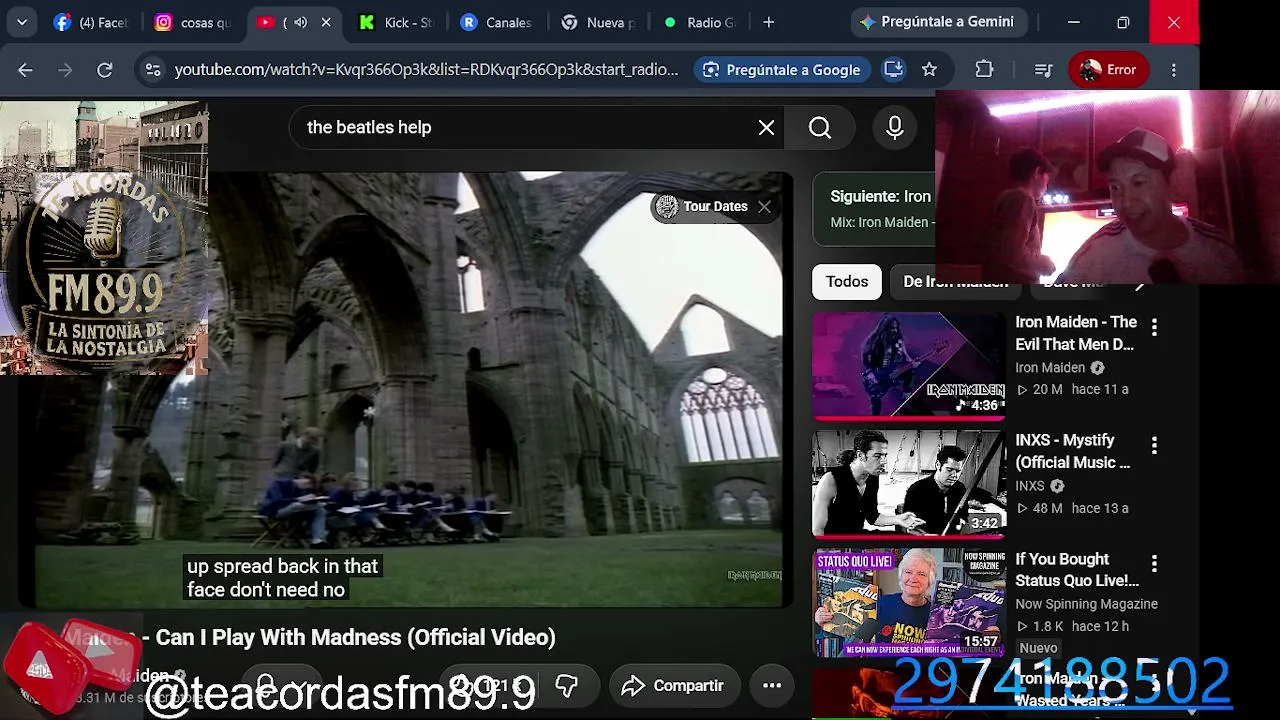1280x720 pixels.
Task: Start voice search with the microphone icon
Action: coord(894,127)
